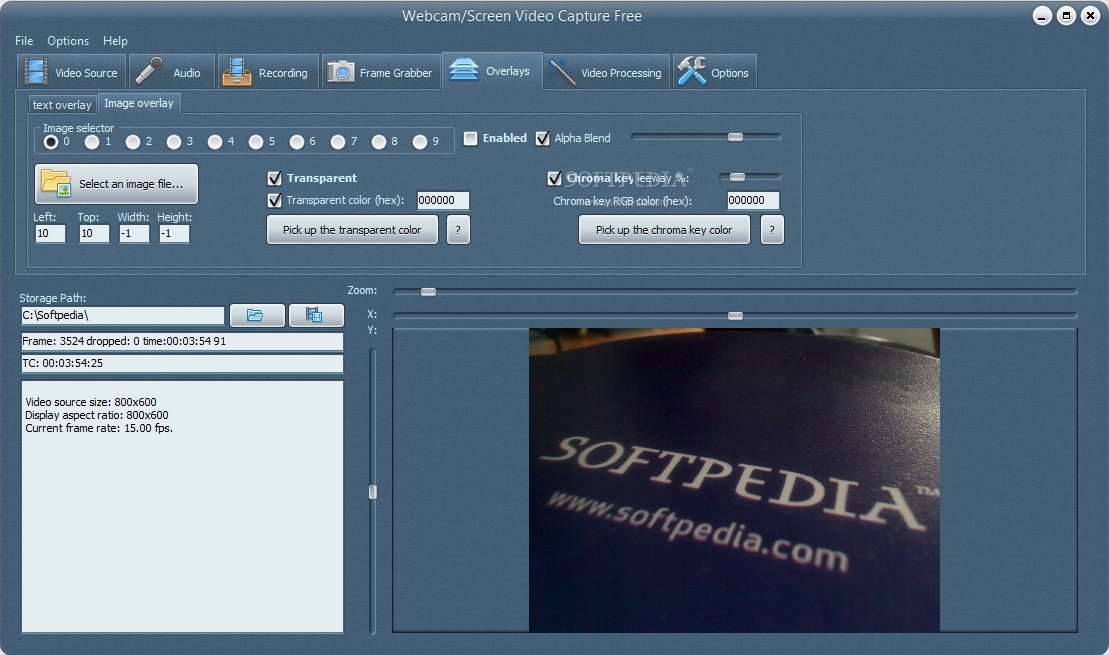Viewport: 1109px width, 655px height.
Task: Toggle the Transparent checkbox
Action: [x=275, y=178]
